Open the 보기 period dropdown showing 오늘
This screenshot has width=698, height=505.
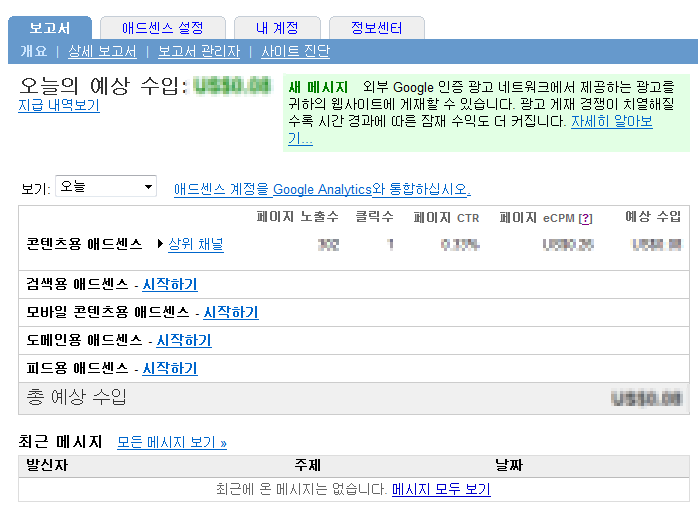click(x=106, y=186)
